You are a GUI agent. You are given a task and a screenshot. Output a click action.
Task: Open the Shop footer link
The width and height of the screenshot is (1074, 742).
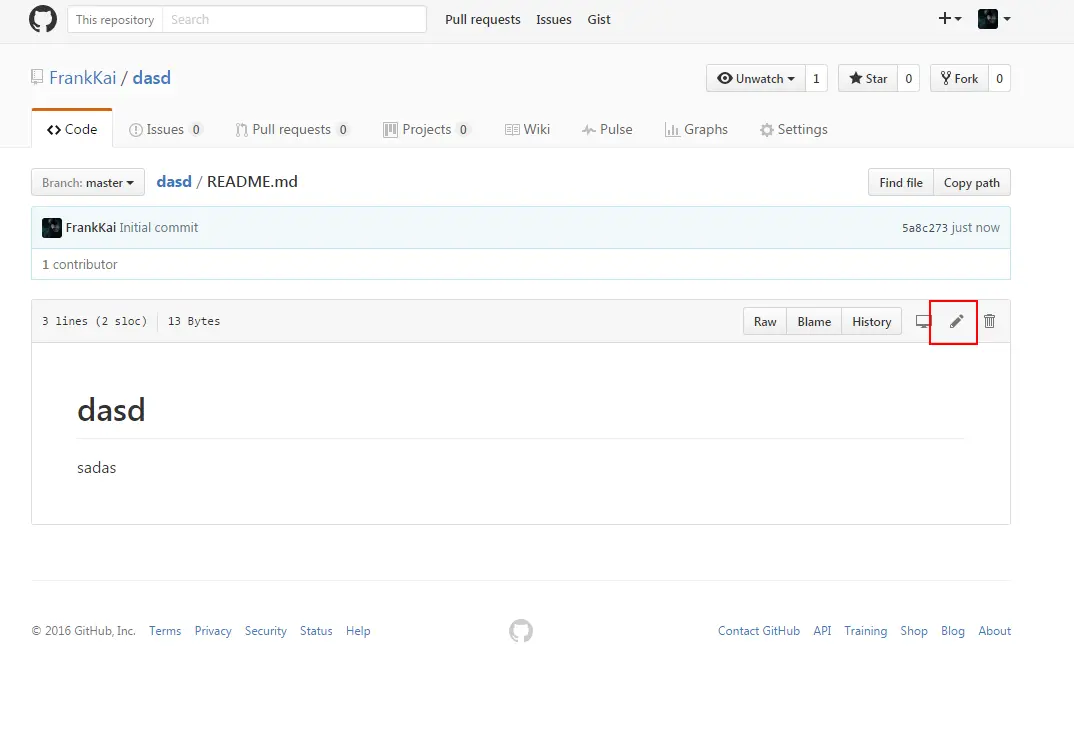[x=914, y=630]
